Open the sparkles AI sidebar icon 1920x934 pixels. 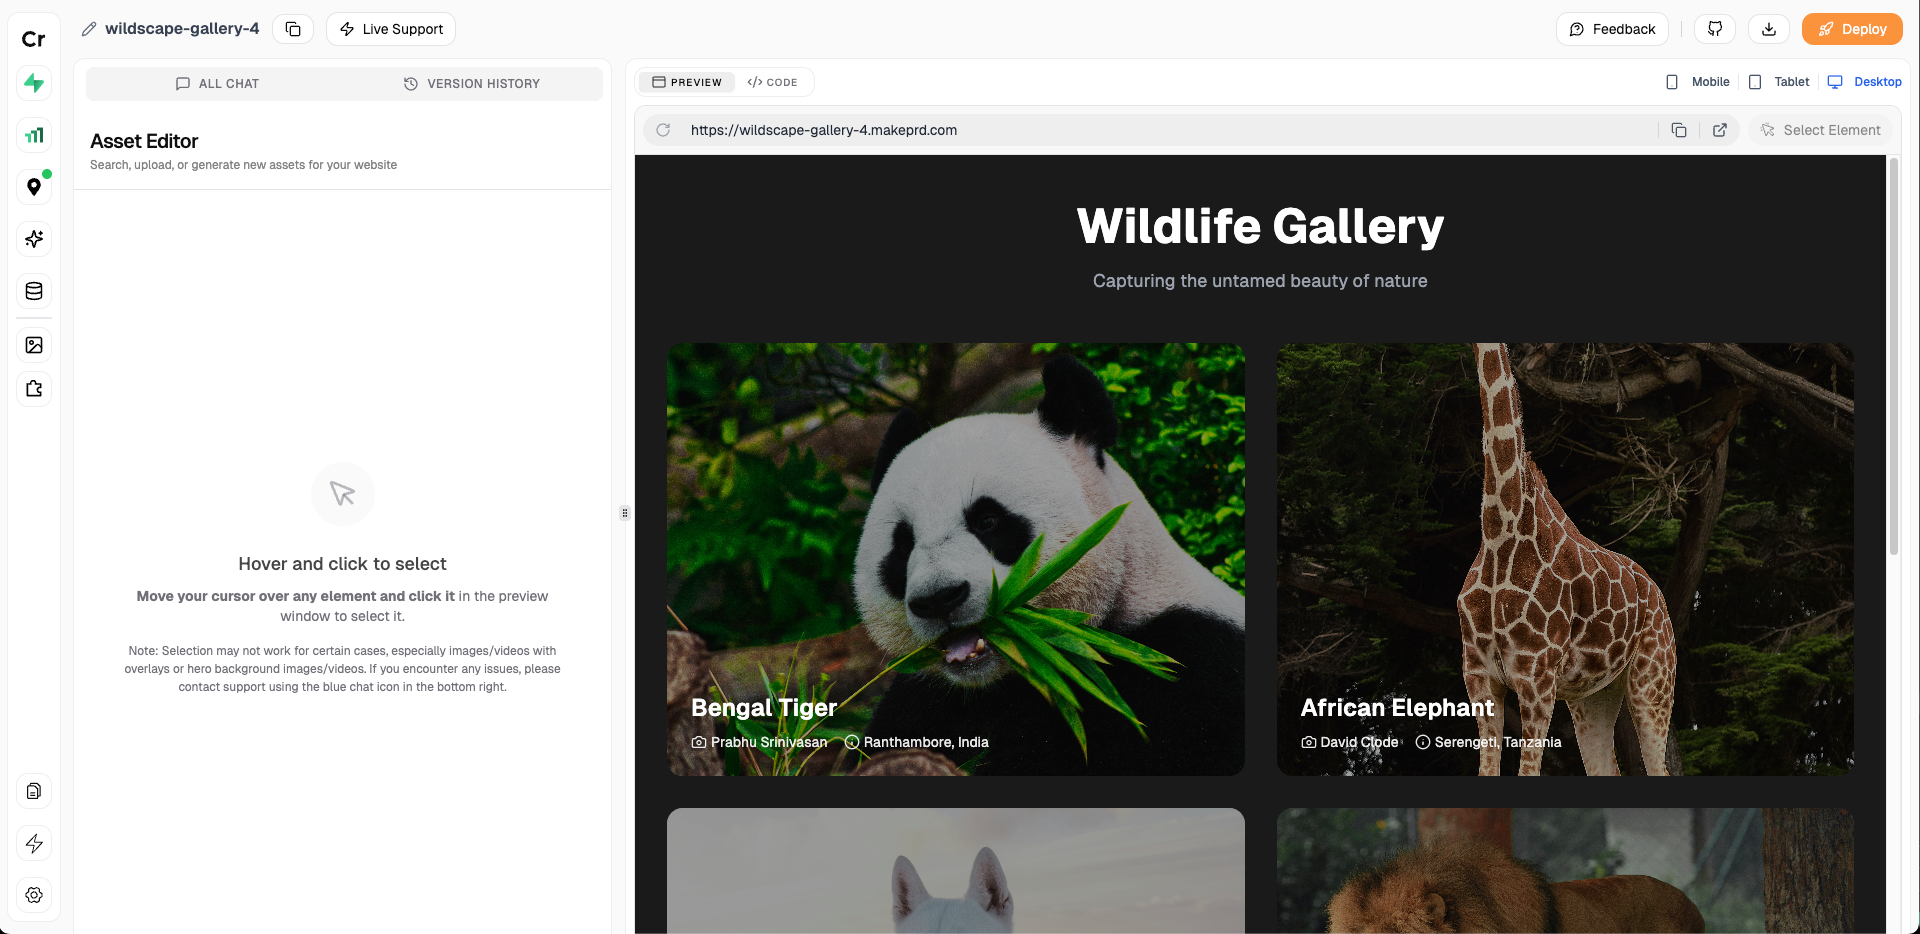(x=34, y=239)
